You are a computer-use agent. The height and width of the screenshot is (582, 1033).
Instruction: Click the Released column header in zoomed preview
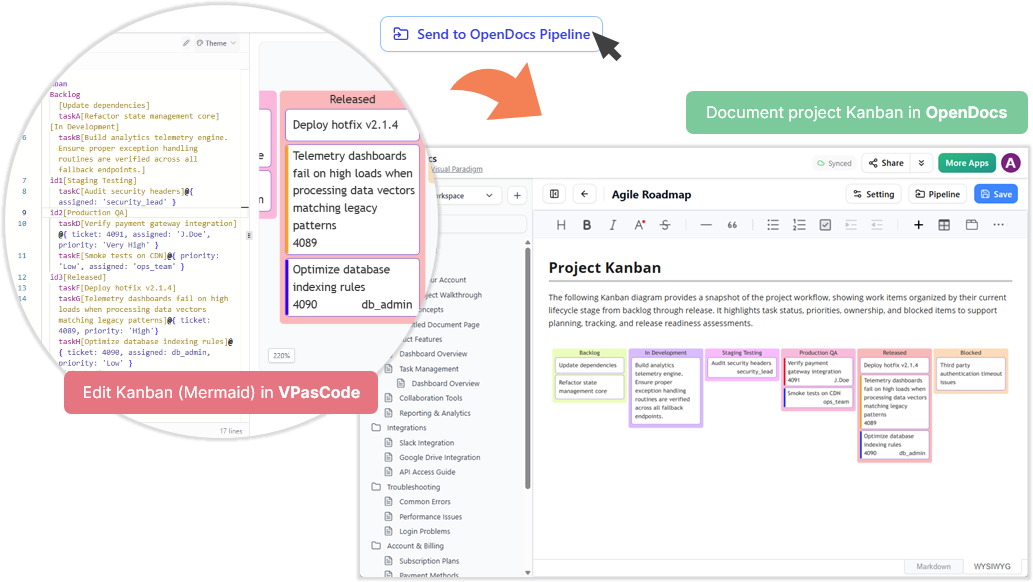(x=352, y=99)
